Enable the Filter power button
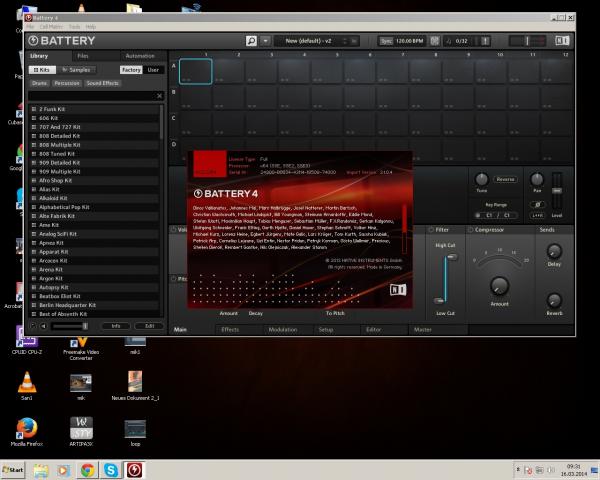 tap(431, 230)
